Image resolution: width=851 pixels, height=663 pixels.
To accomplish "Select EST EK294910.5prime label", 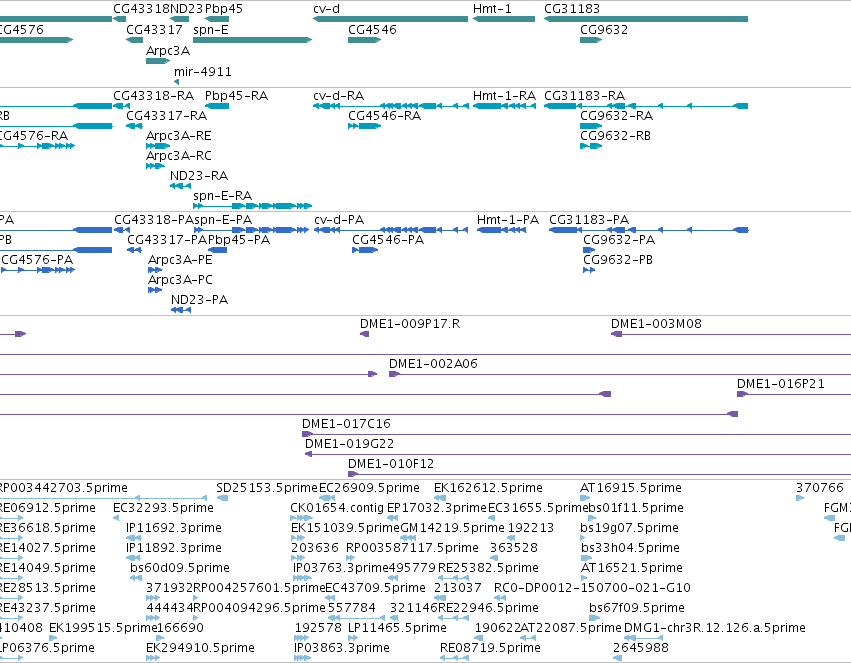I will 200,648.
